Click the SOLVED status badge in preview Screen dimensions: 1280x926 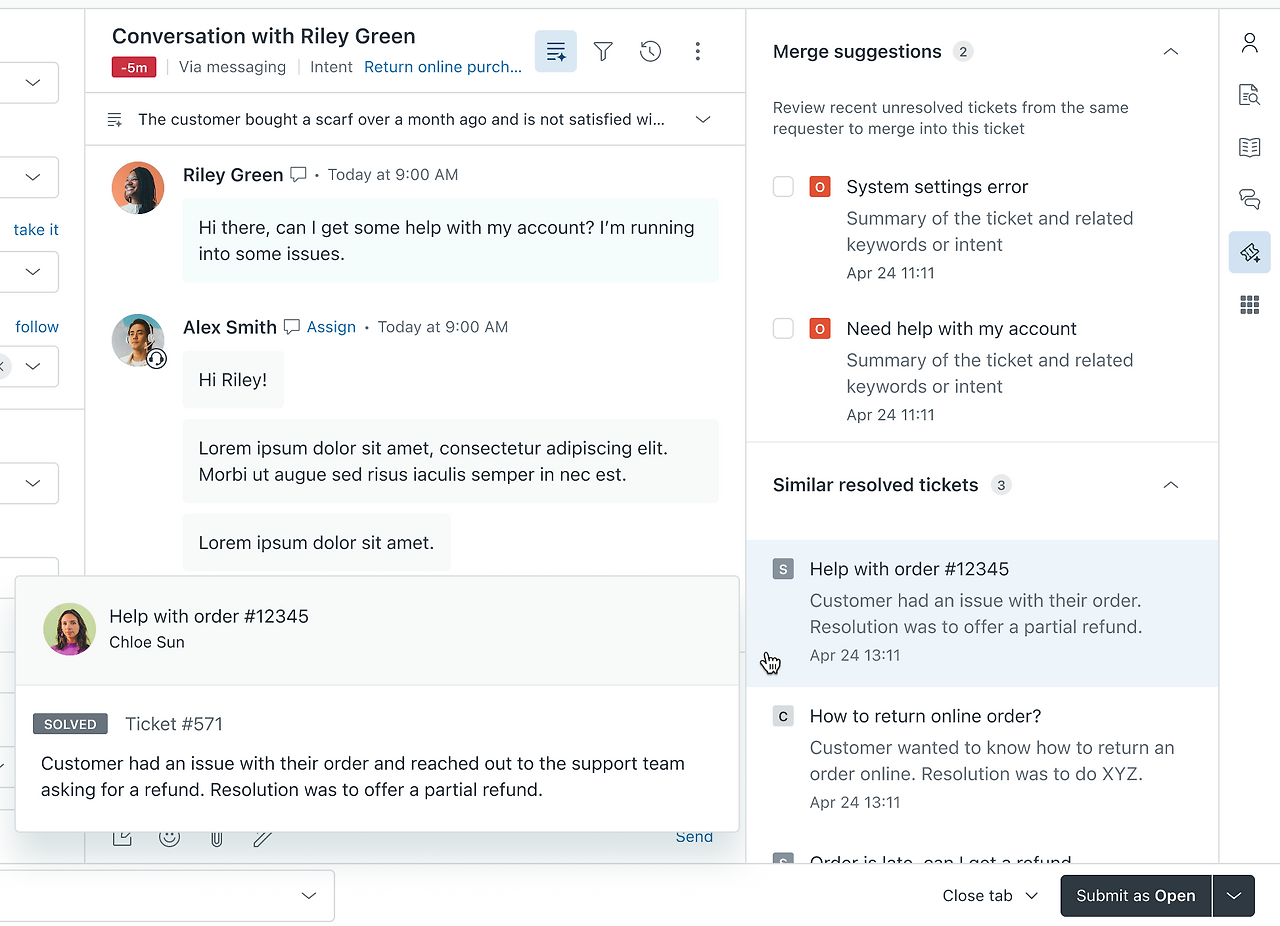click(70, 724)
